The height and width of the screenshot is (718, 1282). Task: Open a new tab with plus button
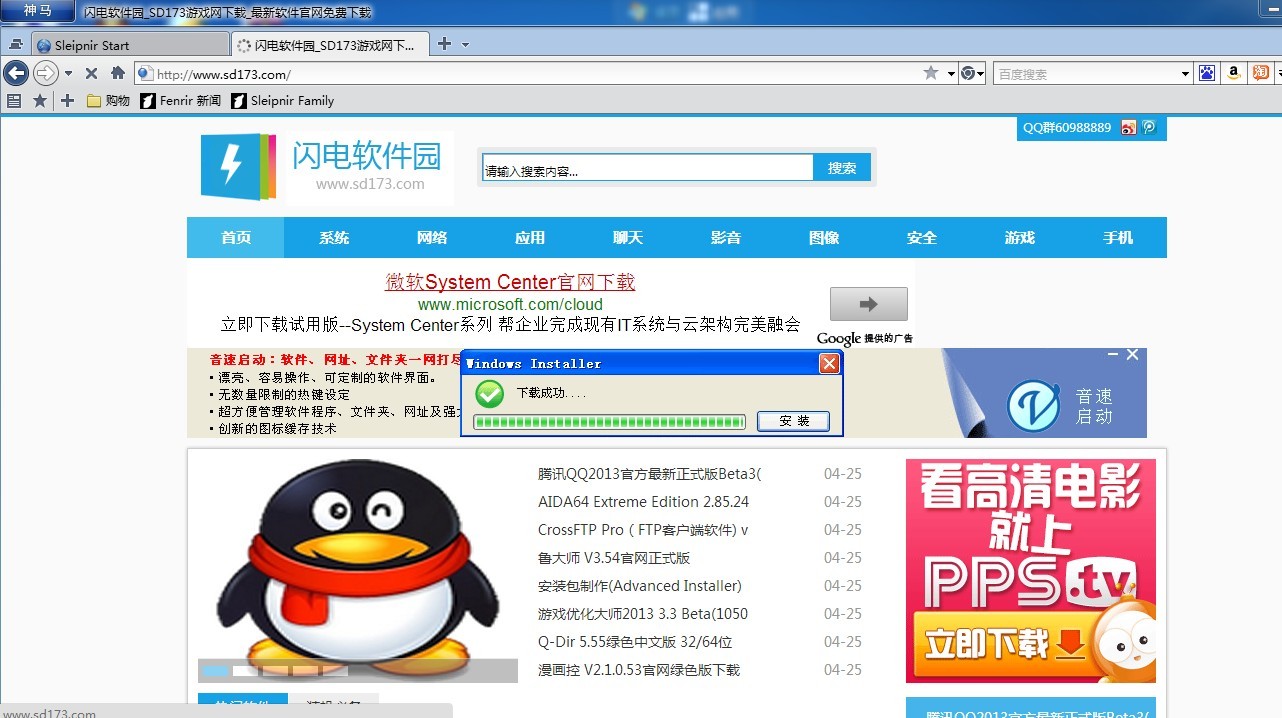click(445, 44)
